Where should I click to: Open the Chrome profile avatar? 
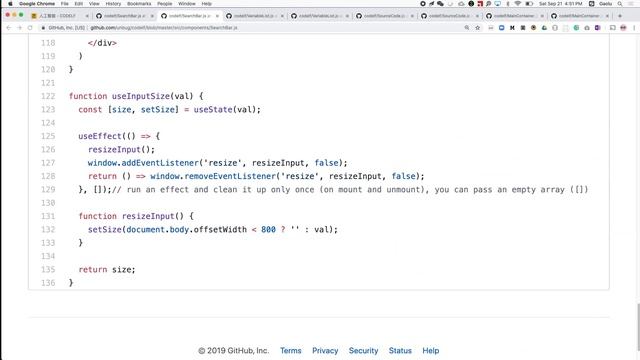[x=623, y=28]
